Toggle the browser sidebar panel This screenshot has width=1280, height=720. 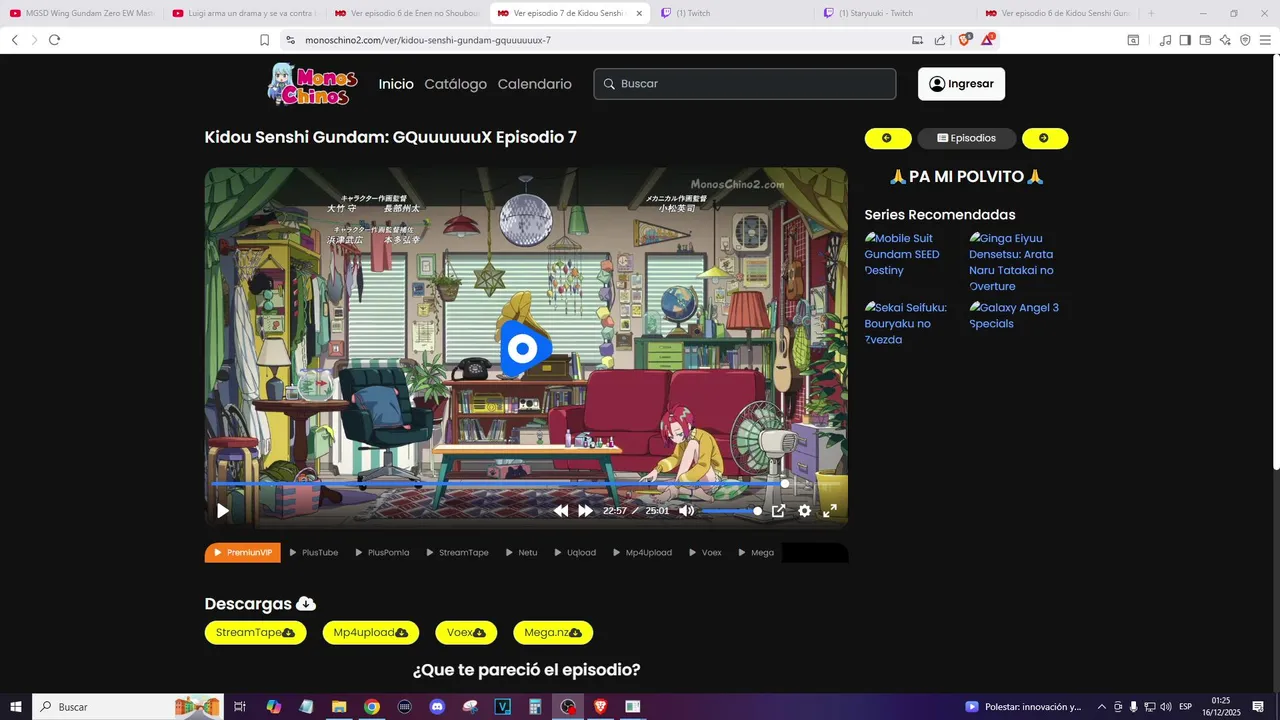(x=1185, y=40)
